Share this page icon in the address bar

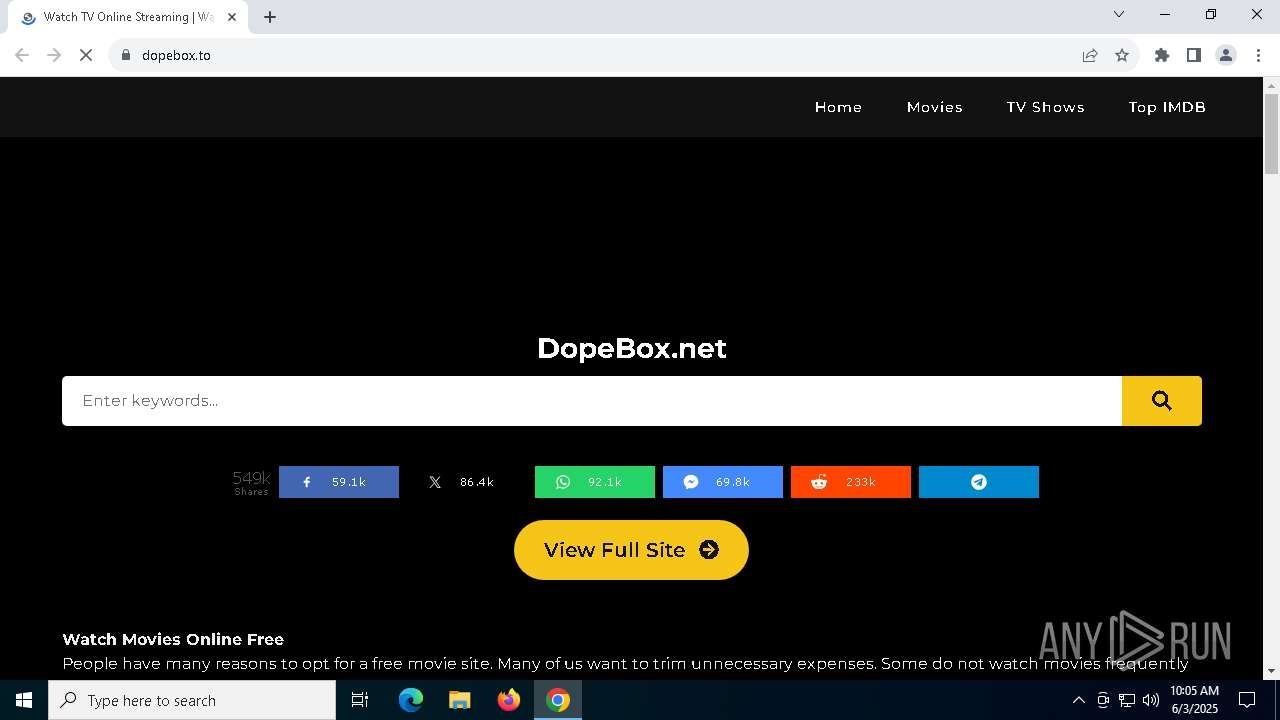pyautogui.click(x=1090, y=55)
